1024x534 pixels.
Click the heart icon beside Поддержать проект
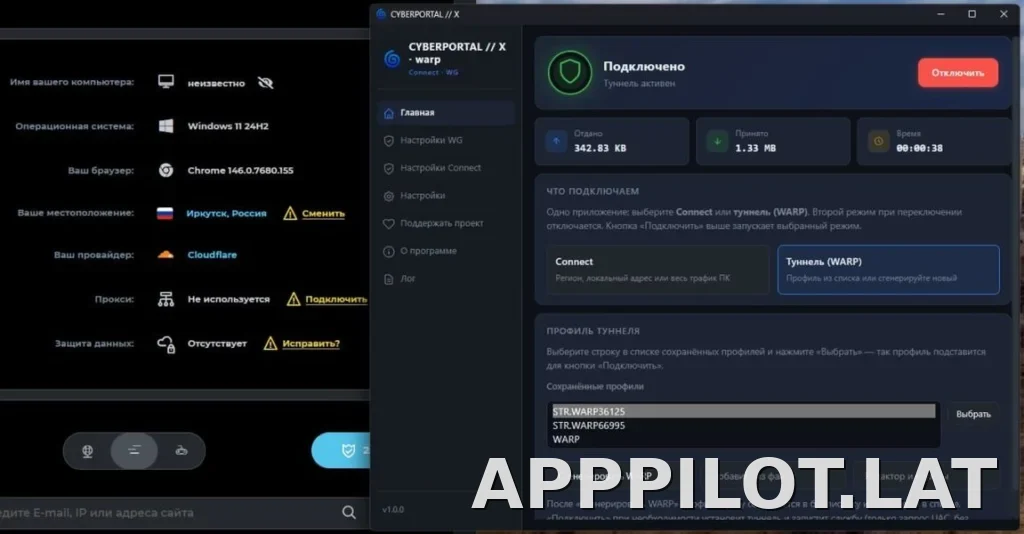[389, 223]
